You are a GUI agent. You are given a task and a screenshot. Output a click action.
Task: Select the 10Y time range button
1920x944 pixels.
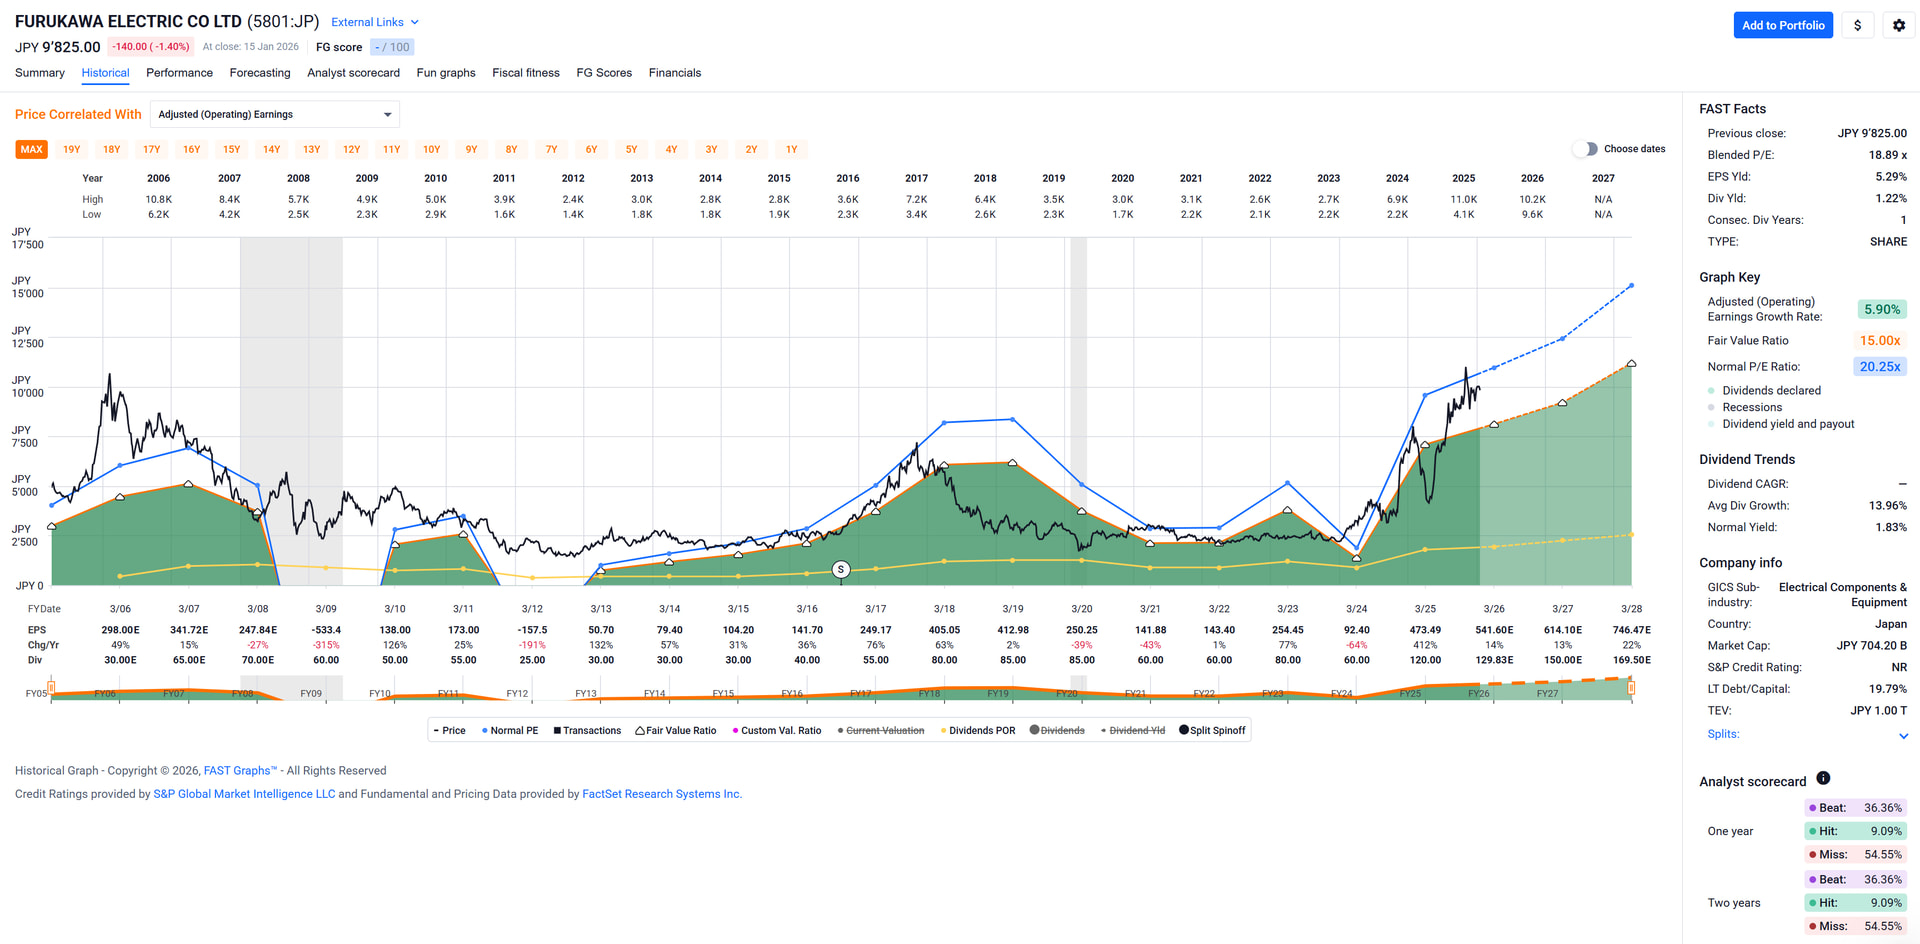[431, 150]
